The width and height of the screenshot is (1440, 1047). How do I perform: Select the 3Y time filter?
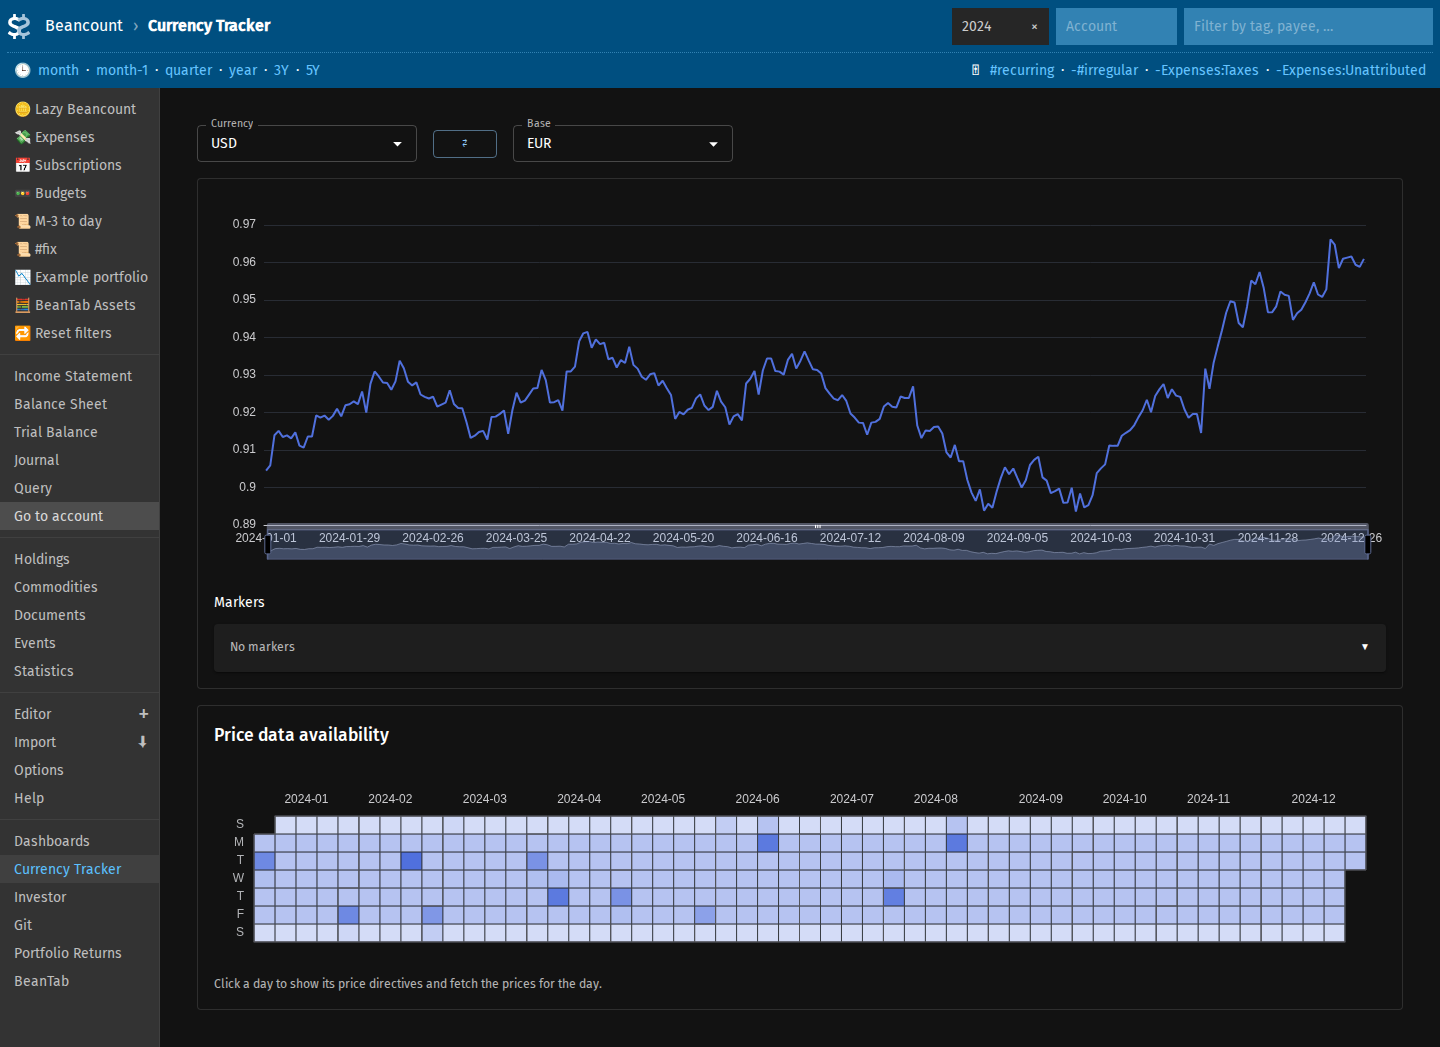click(281, 70)
